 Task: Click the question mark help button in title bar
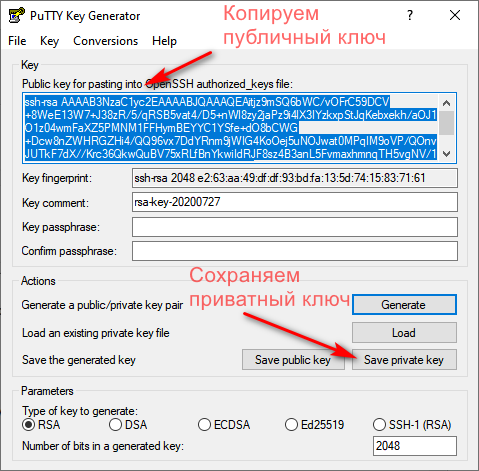click(410, 15)
